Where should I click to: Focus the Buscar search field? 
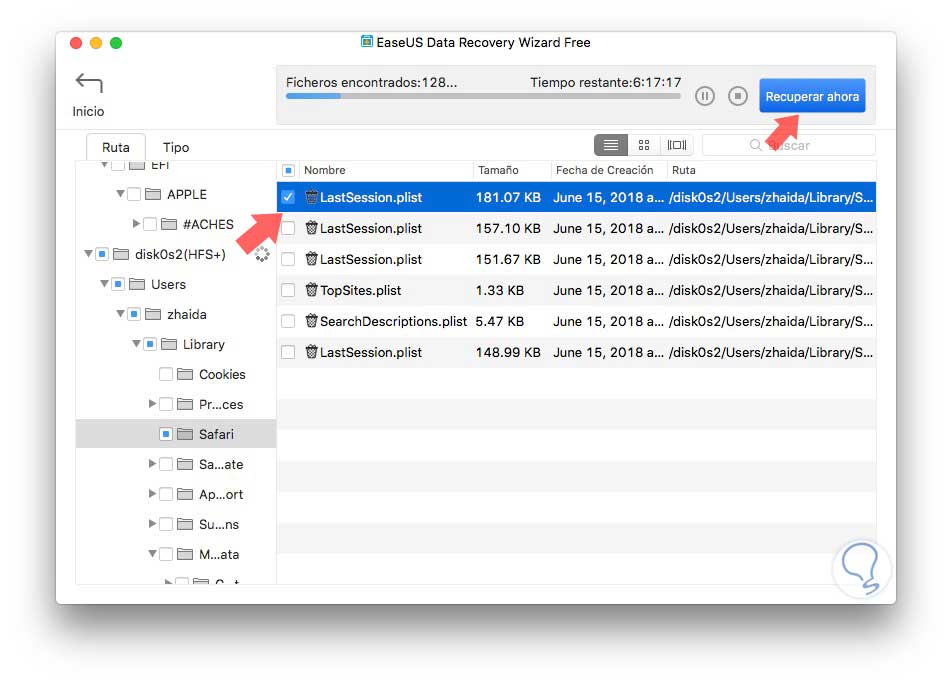[789, 145]
